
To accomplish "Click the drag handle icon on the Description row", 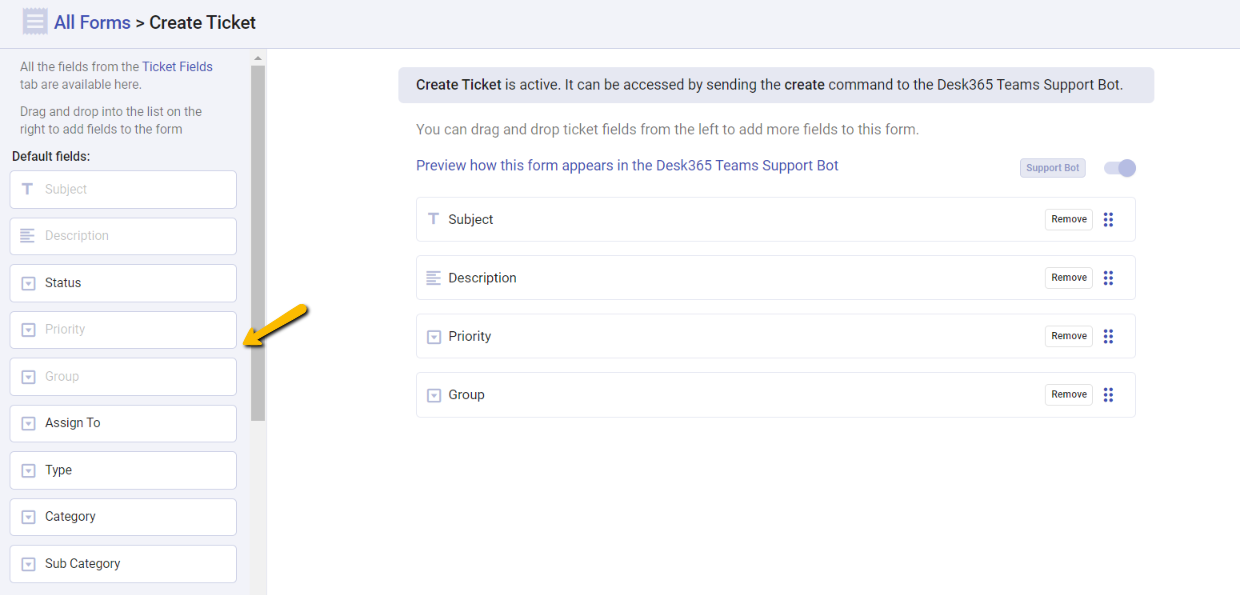I will pyautogui.click(x=1108, y=277).
